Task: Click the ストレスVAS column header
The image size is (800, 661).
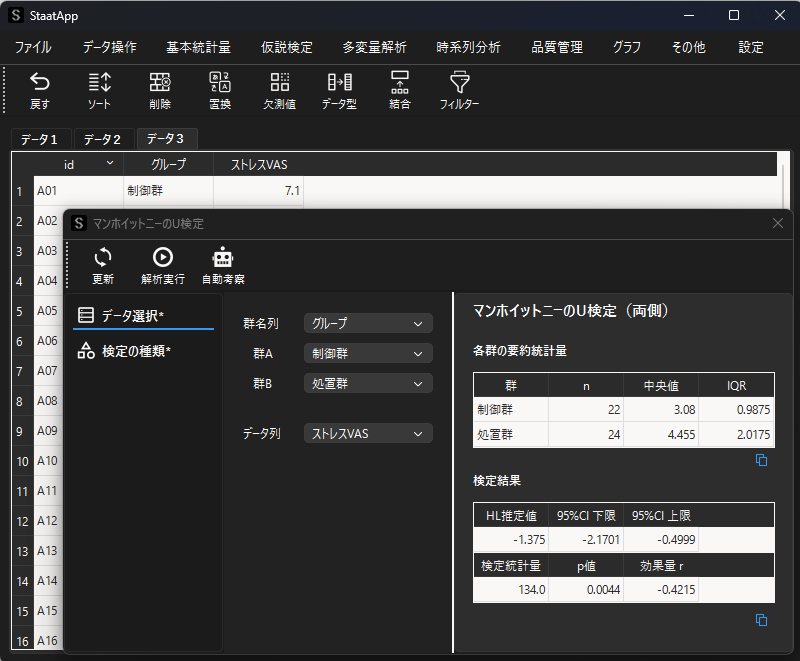Action: coord(259,164)
